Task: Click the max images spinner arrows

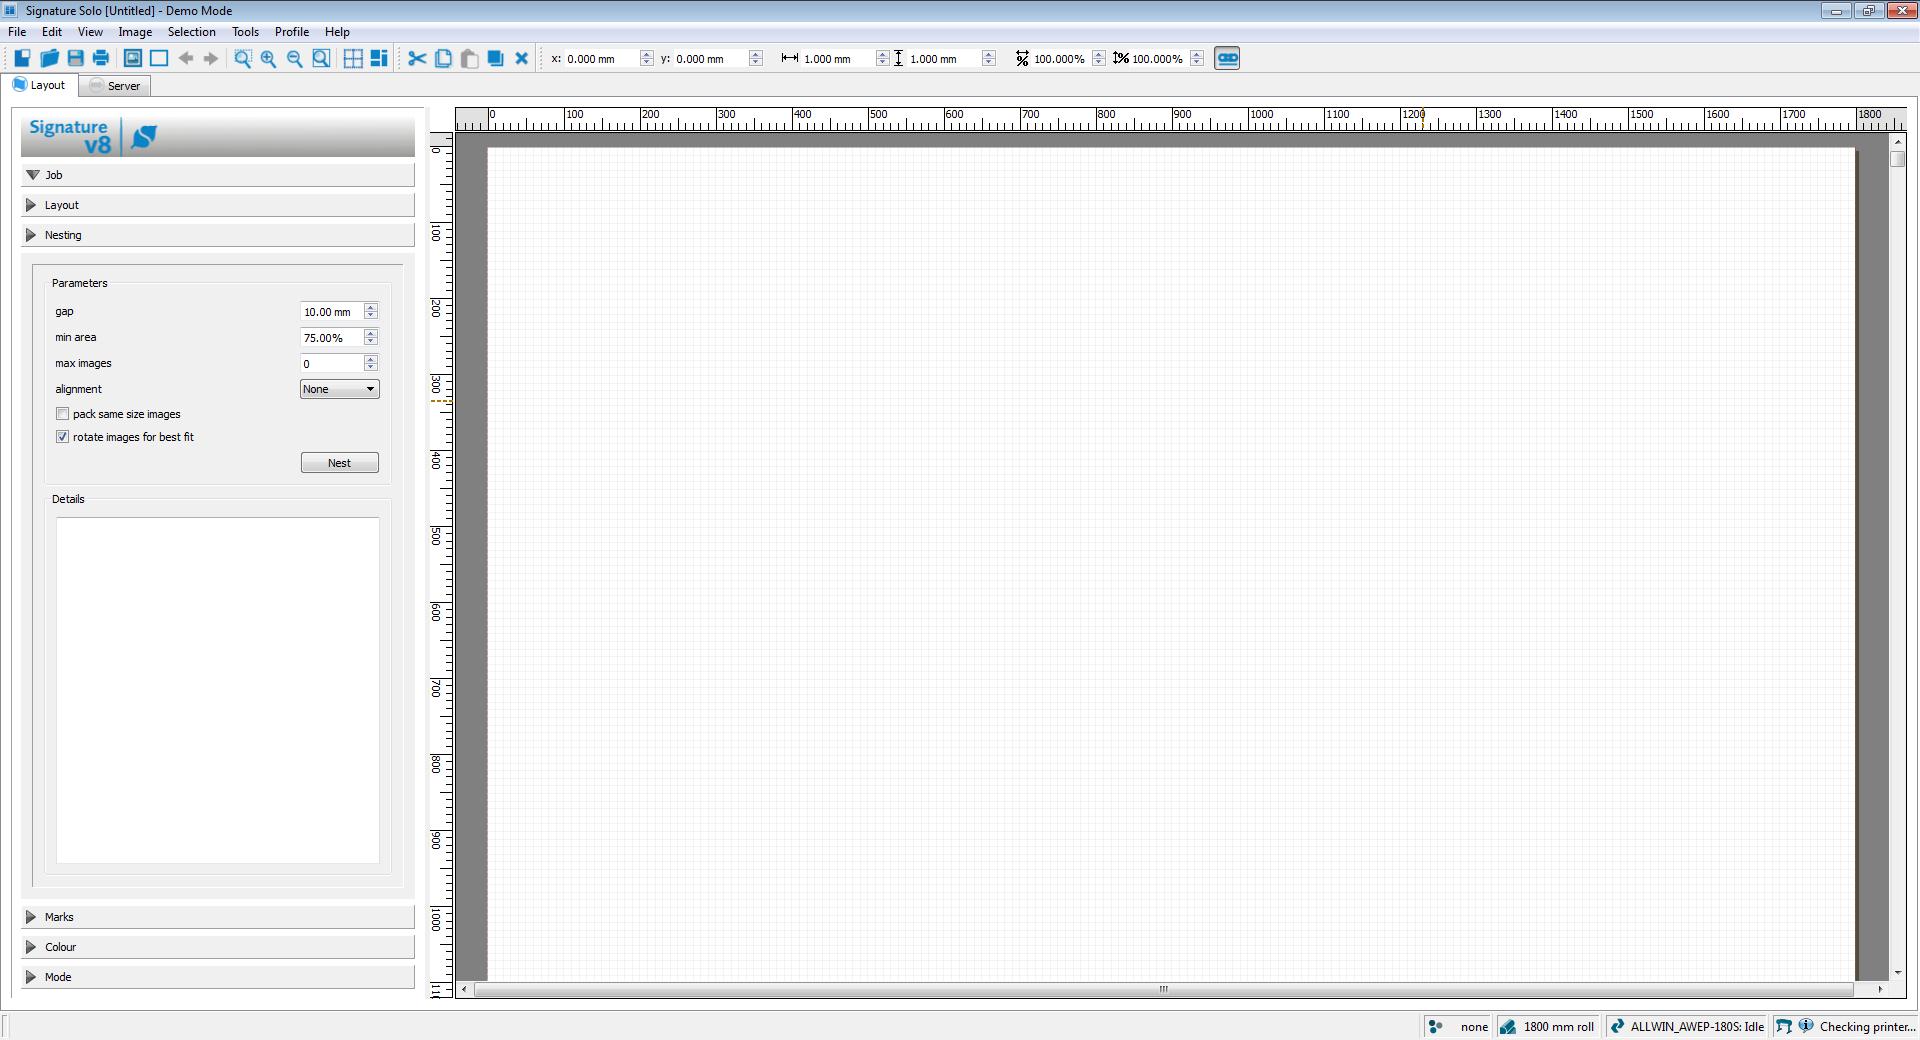Action: pyautogui.click(x=371, y=364)
